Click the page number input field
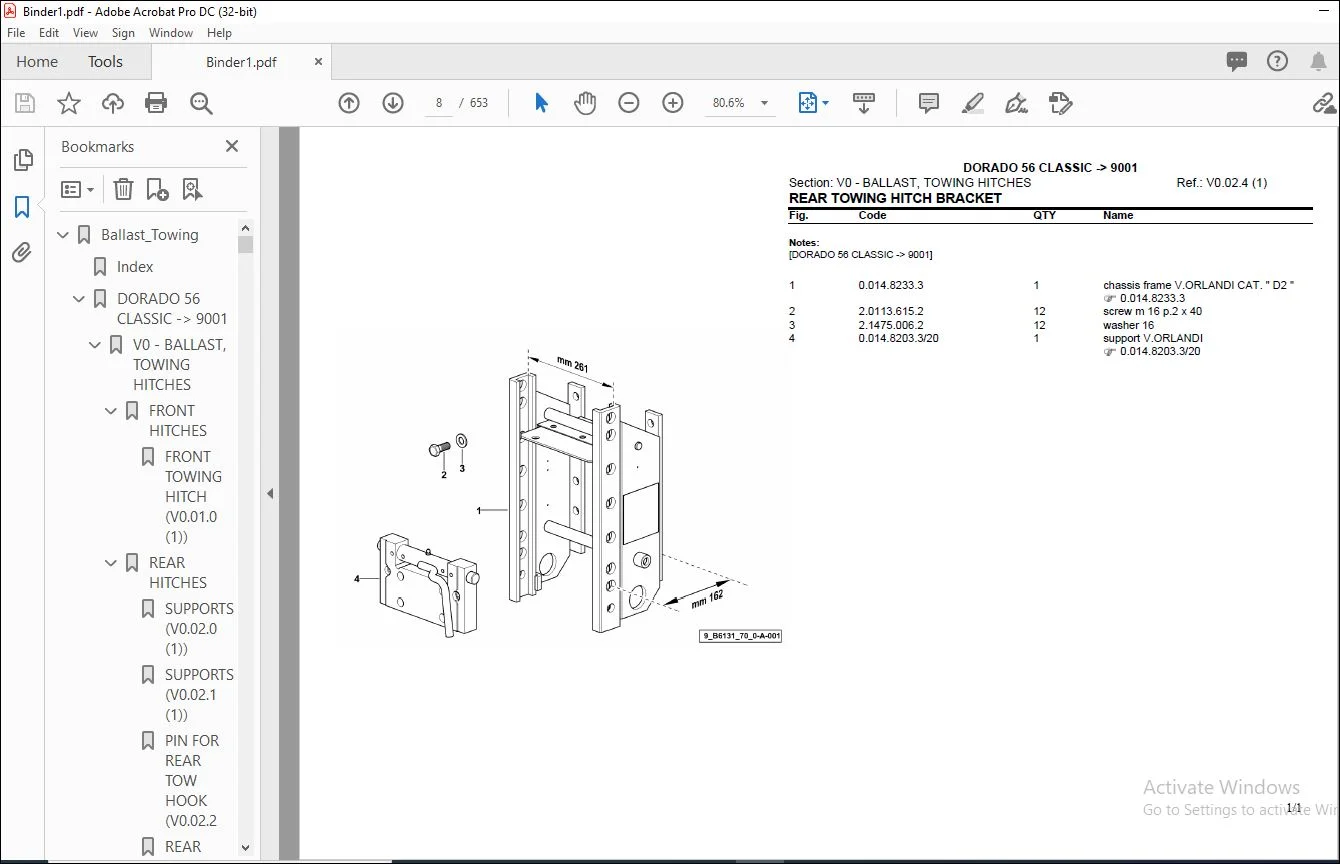This screenshot has width=1340, height=864. coord(439,103)
